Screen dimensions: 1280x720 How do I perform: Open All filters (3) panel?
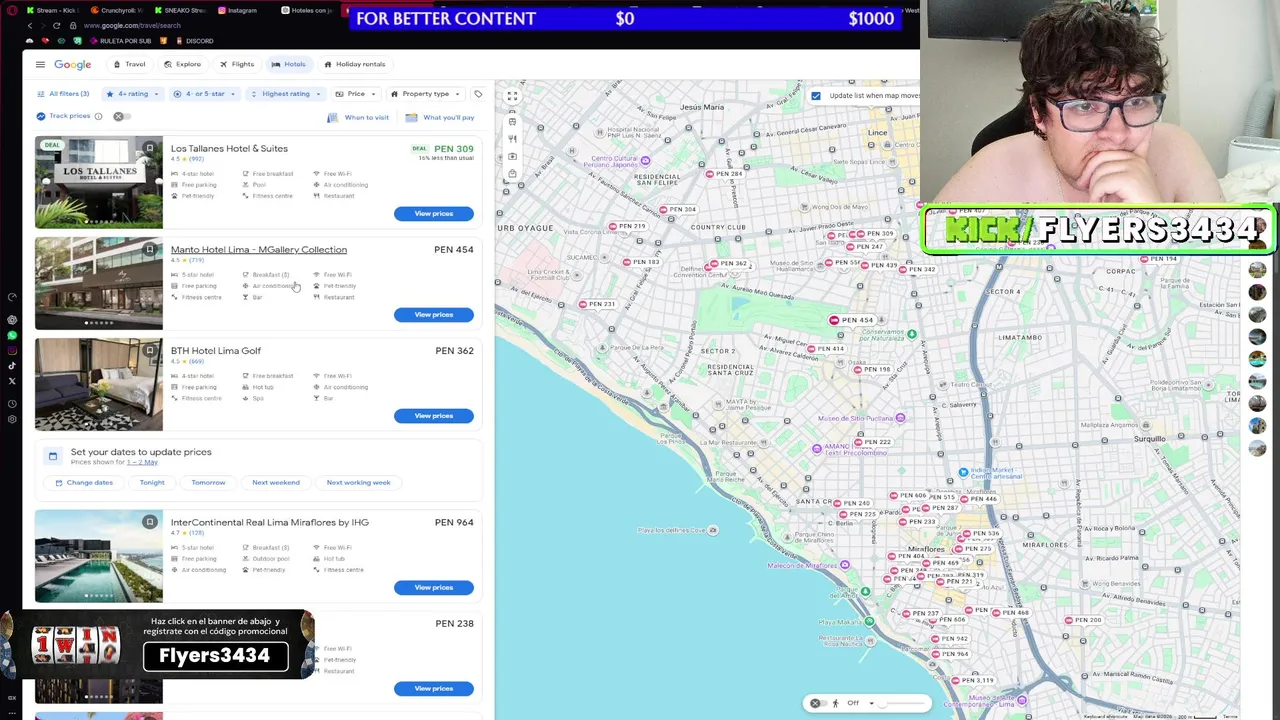pyautogui.click(x=63, y=94)
